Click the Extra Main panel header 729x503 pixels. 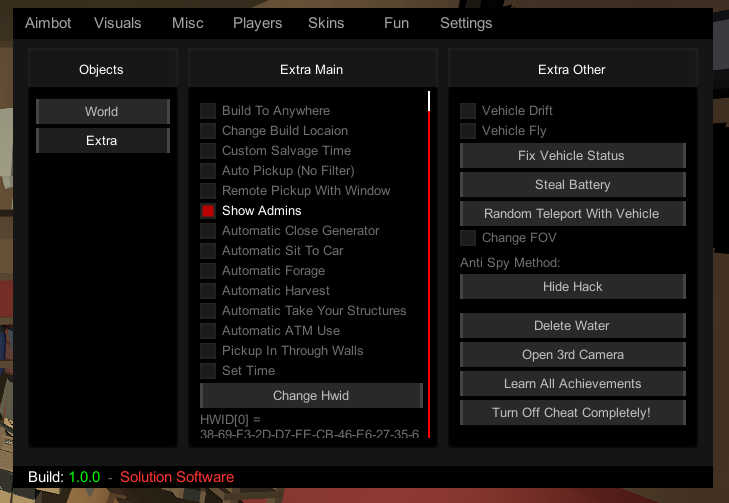pos(312,69)
